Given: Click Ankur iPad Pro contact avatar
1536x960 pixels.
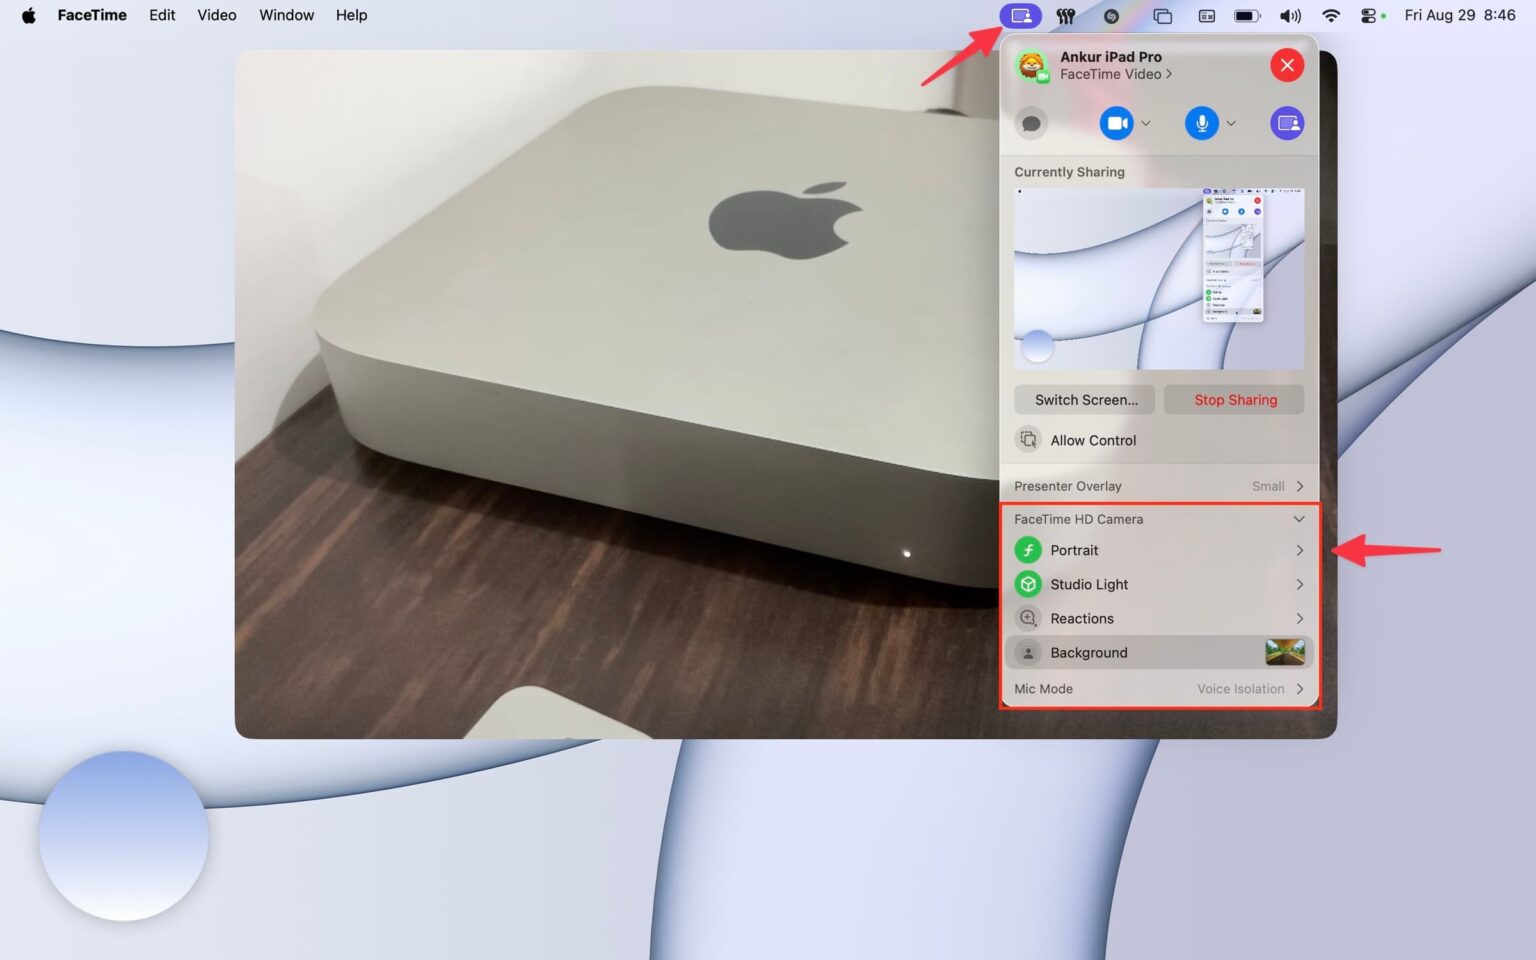Looking at the screenshot, I should coord(1031,66).
